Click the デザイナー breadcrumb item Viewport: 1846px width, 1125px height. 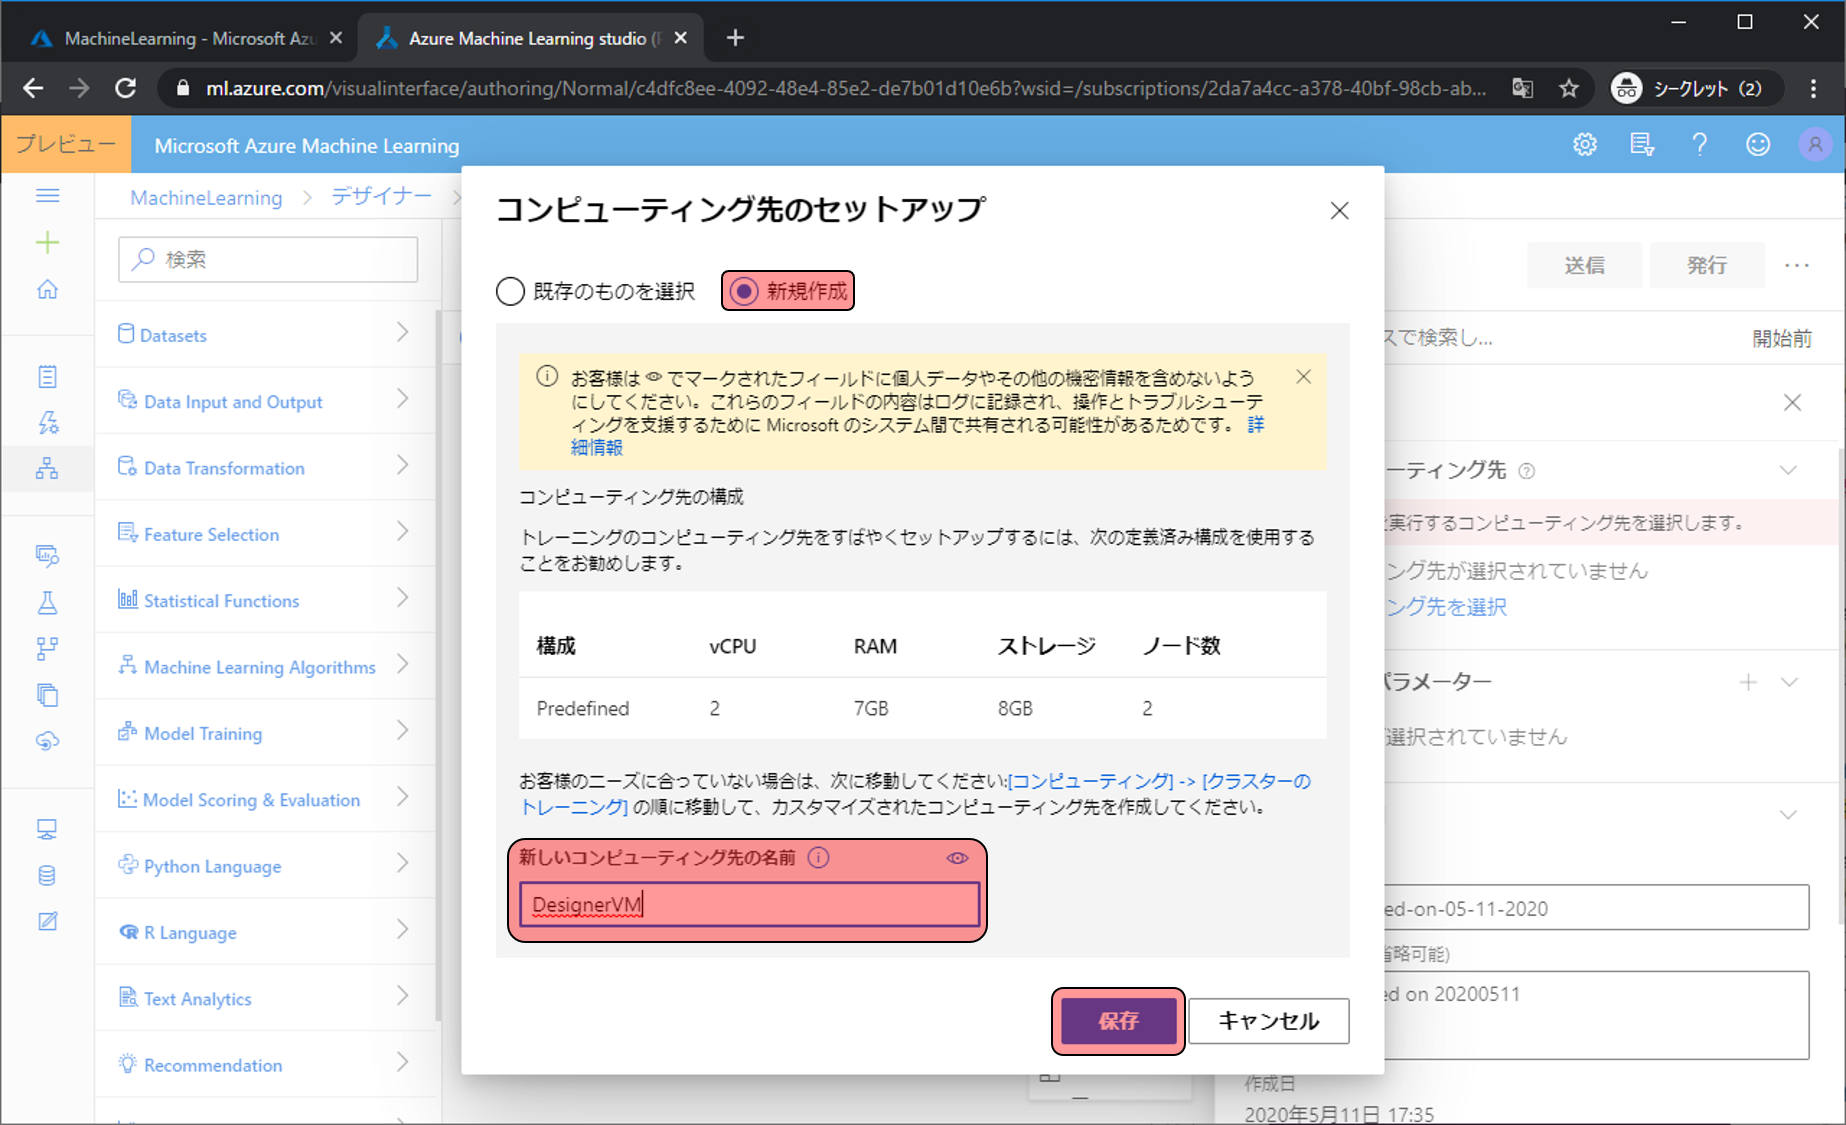tap(381, 197)
